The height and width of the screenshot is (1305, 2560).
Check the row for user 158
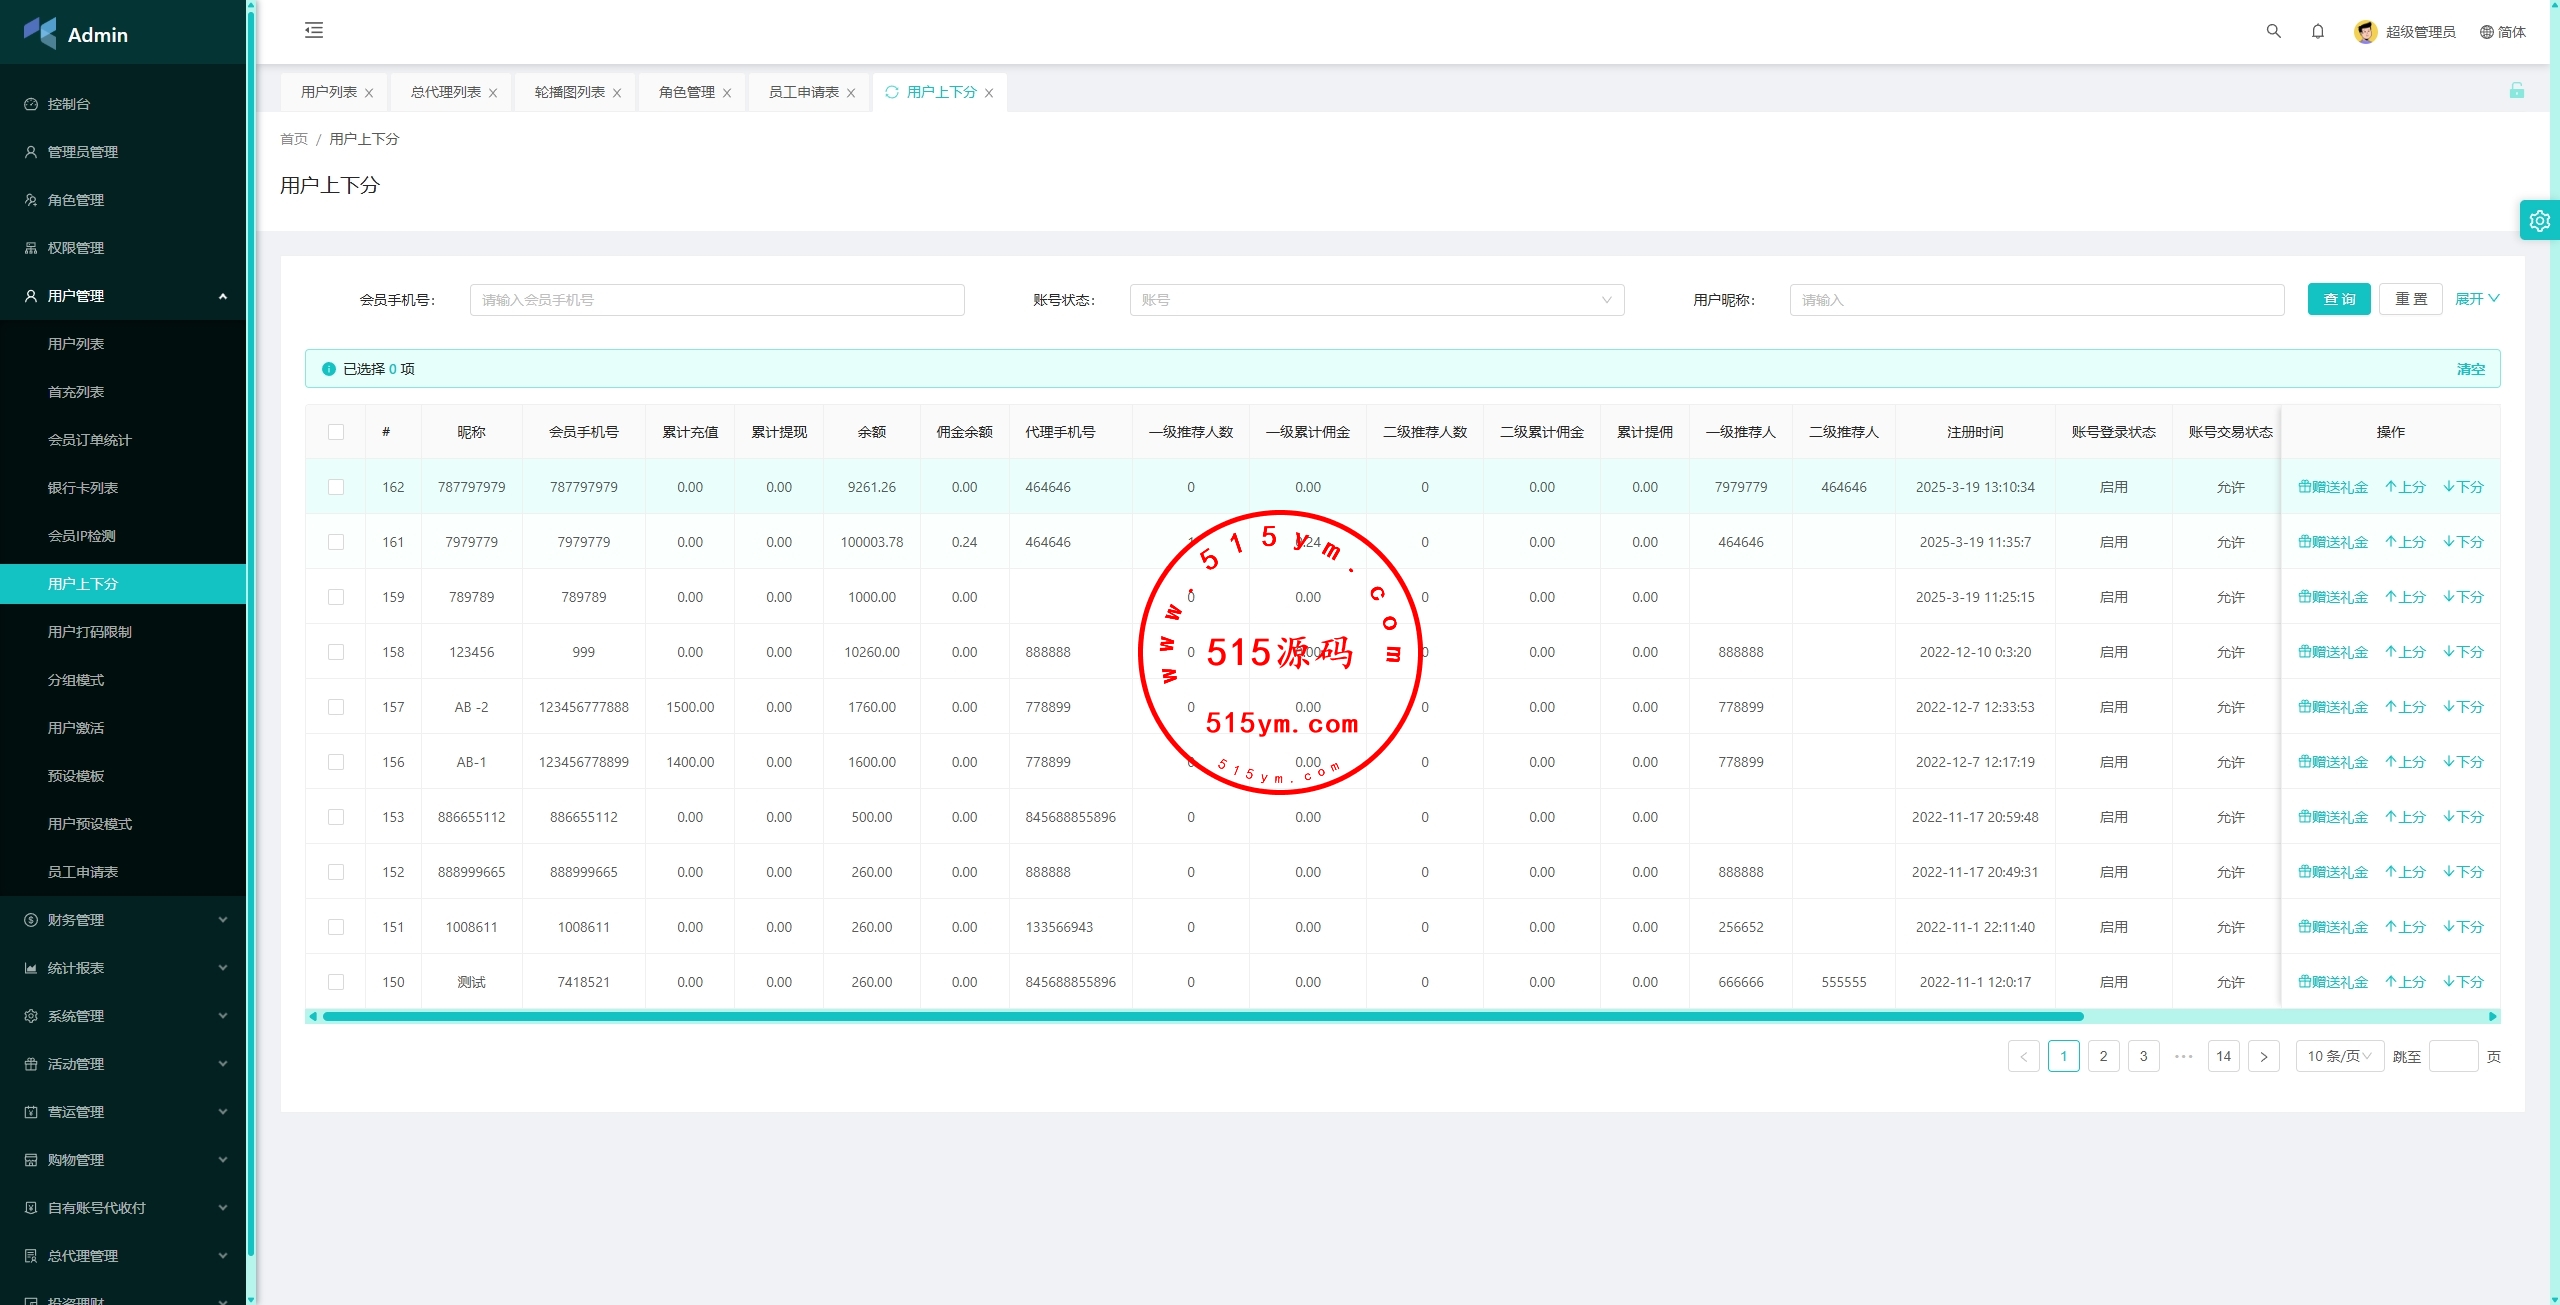[x=336, y=652]
